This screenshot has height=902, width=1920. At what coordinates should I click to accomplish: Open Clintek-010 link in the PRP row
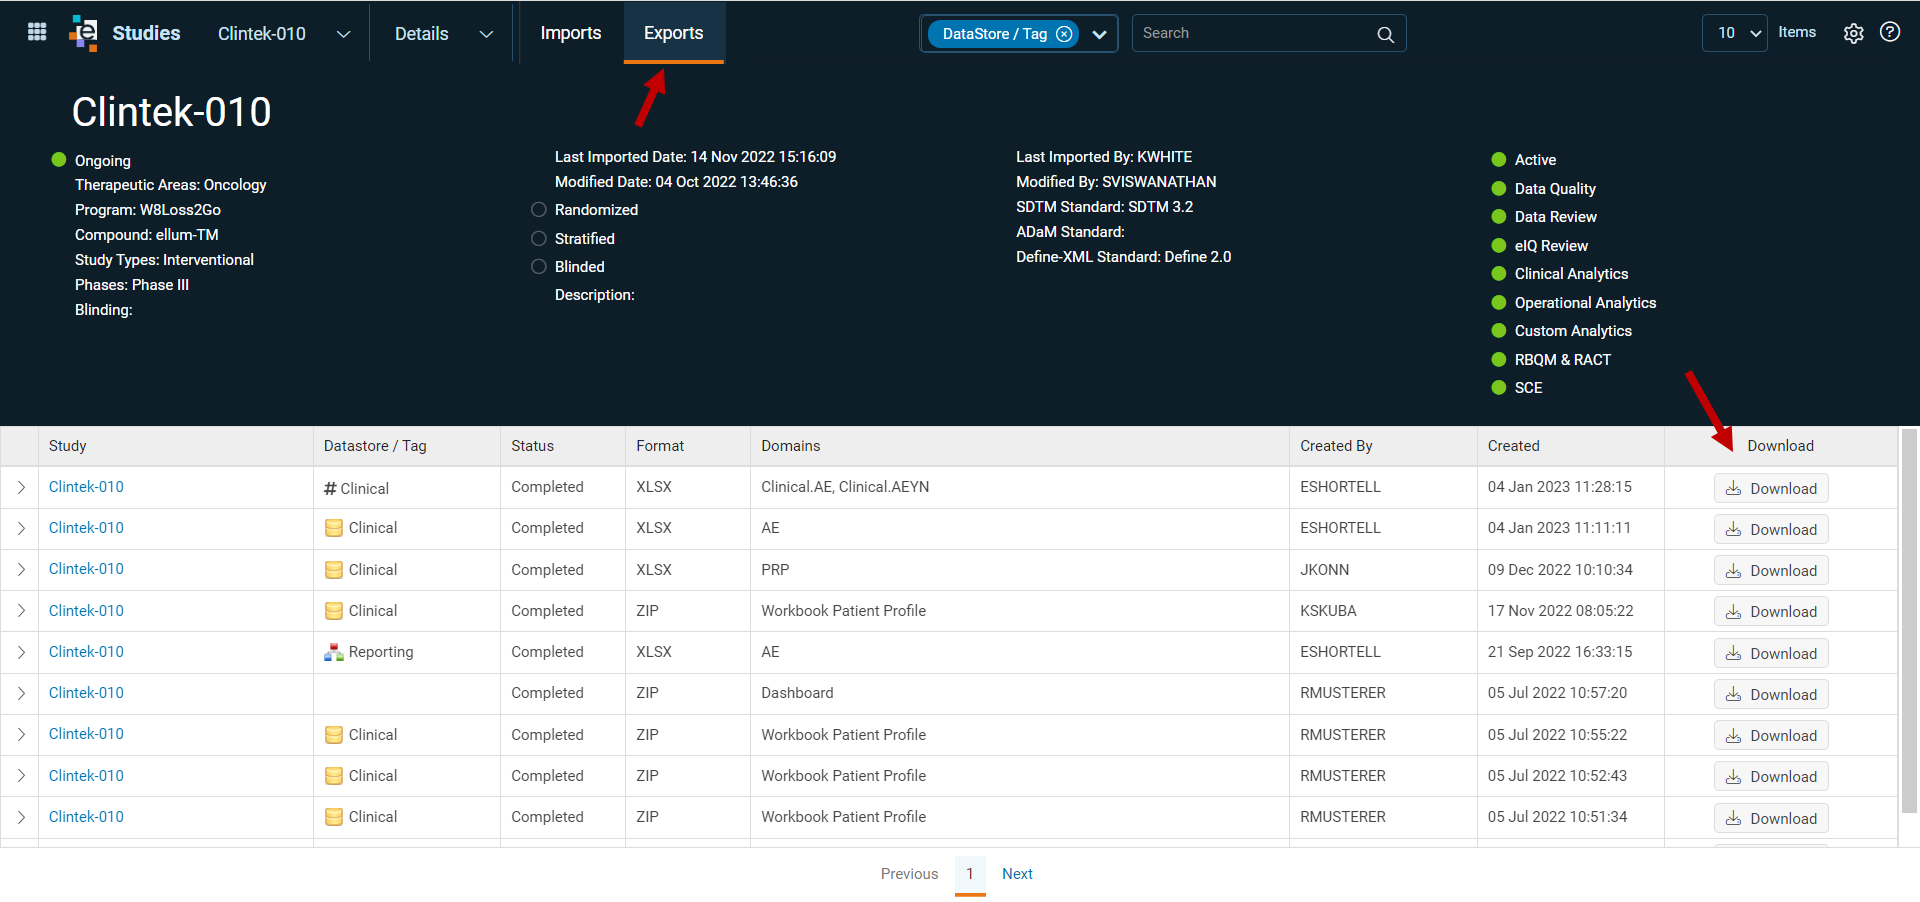pyautogui.click(x=86, y=569)
